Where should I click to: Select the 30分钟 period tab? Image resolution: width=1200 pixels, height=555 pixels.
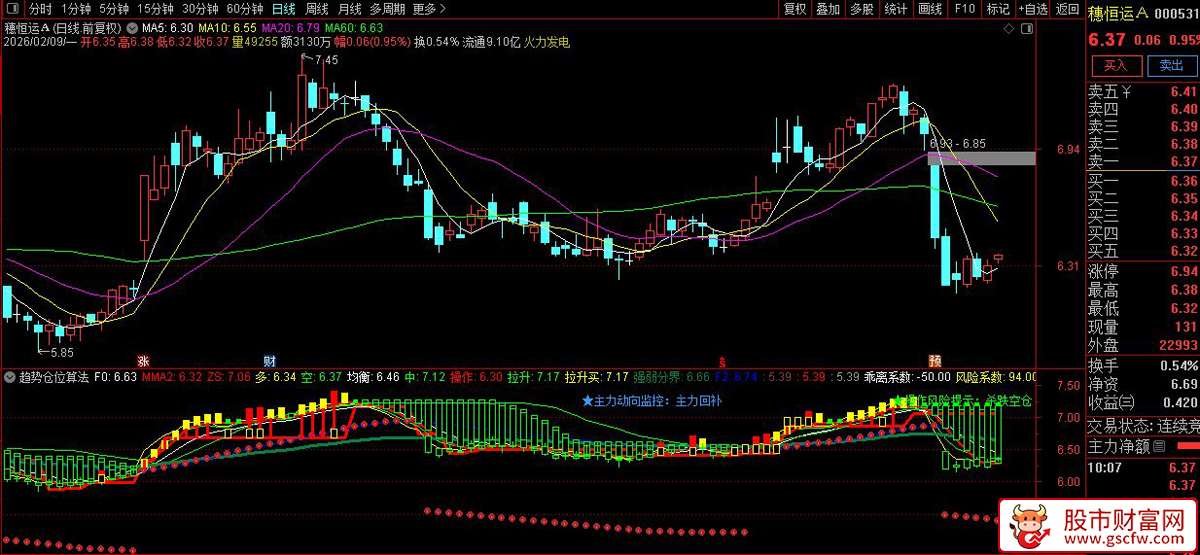(x=200, y=9)
